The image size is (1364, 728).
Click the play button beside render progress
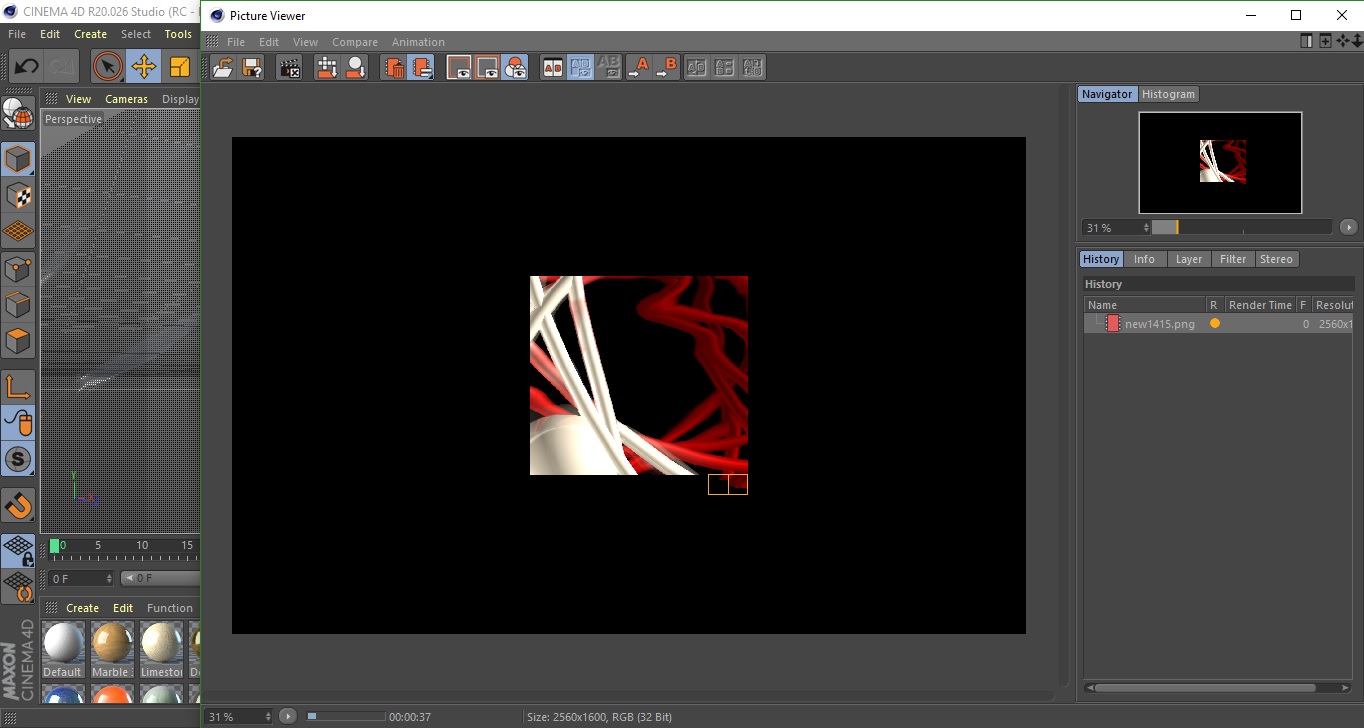[x=288, y=716]
